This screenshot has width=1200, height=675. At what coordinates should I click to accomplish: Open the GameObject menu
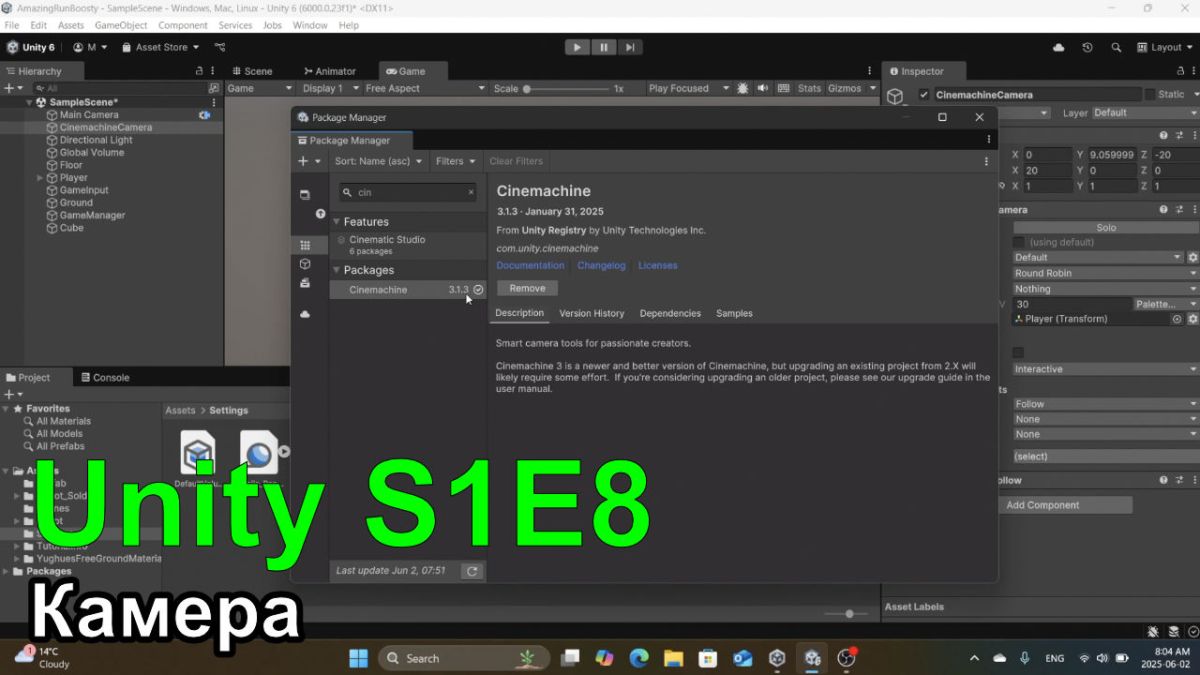pyautogui.click(x=123, y=25)
